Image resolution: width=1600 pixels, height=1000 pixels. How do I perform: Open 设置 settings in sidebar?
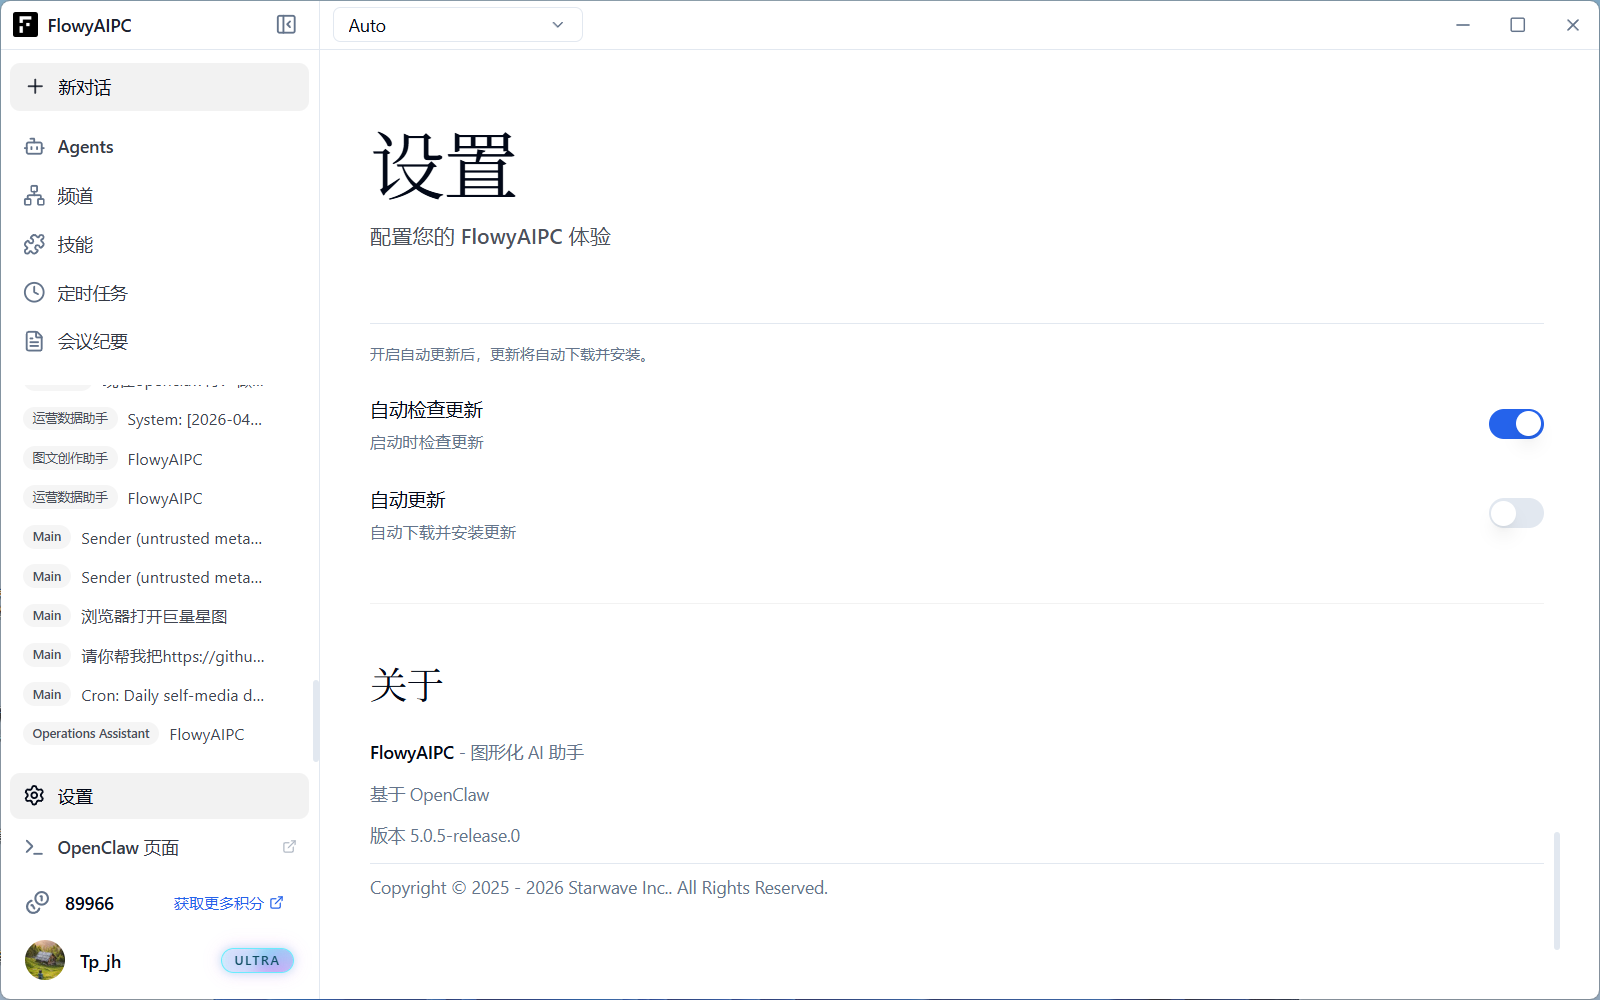click(x=159, y=796)
